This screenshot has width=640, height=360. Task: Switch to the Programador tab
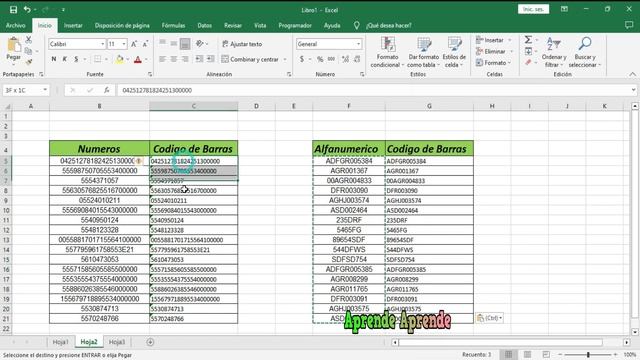coord(295,25)
